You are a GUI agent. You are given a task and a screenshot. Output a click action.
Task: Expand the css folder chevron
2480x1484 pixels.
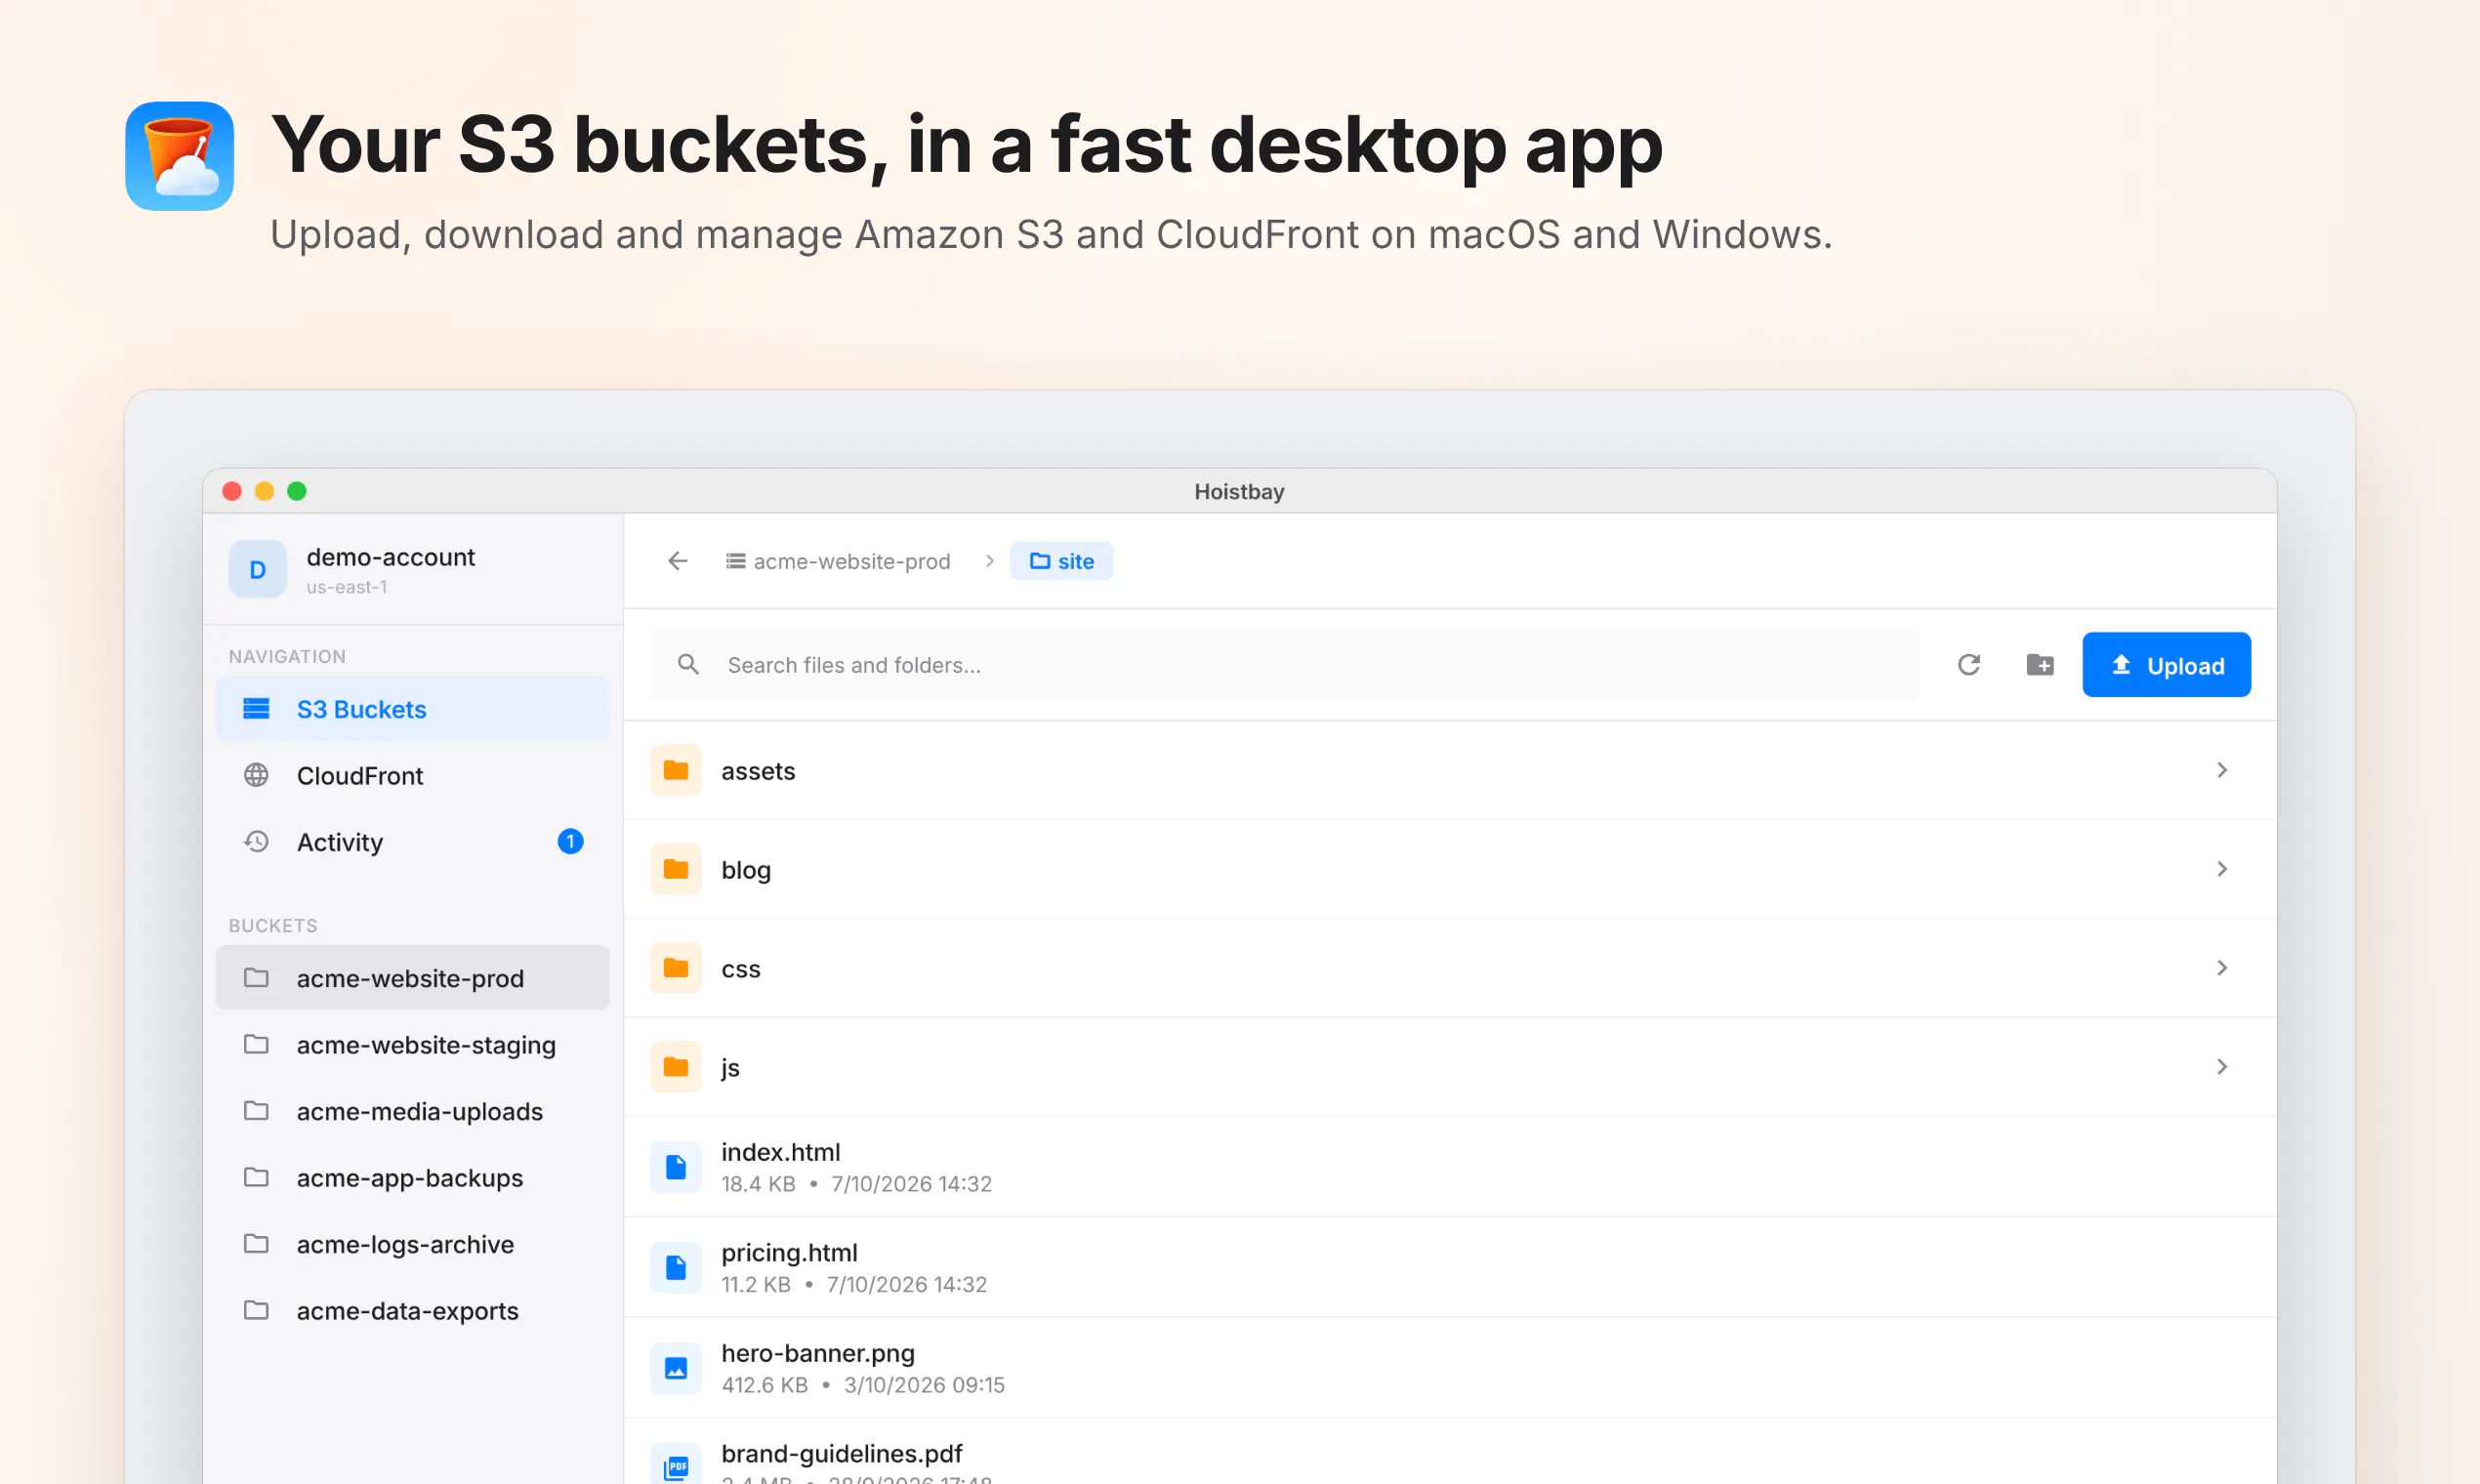point(2222,968)
